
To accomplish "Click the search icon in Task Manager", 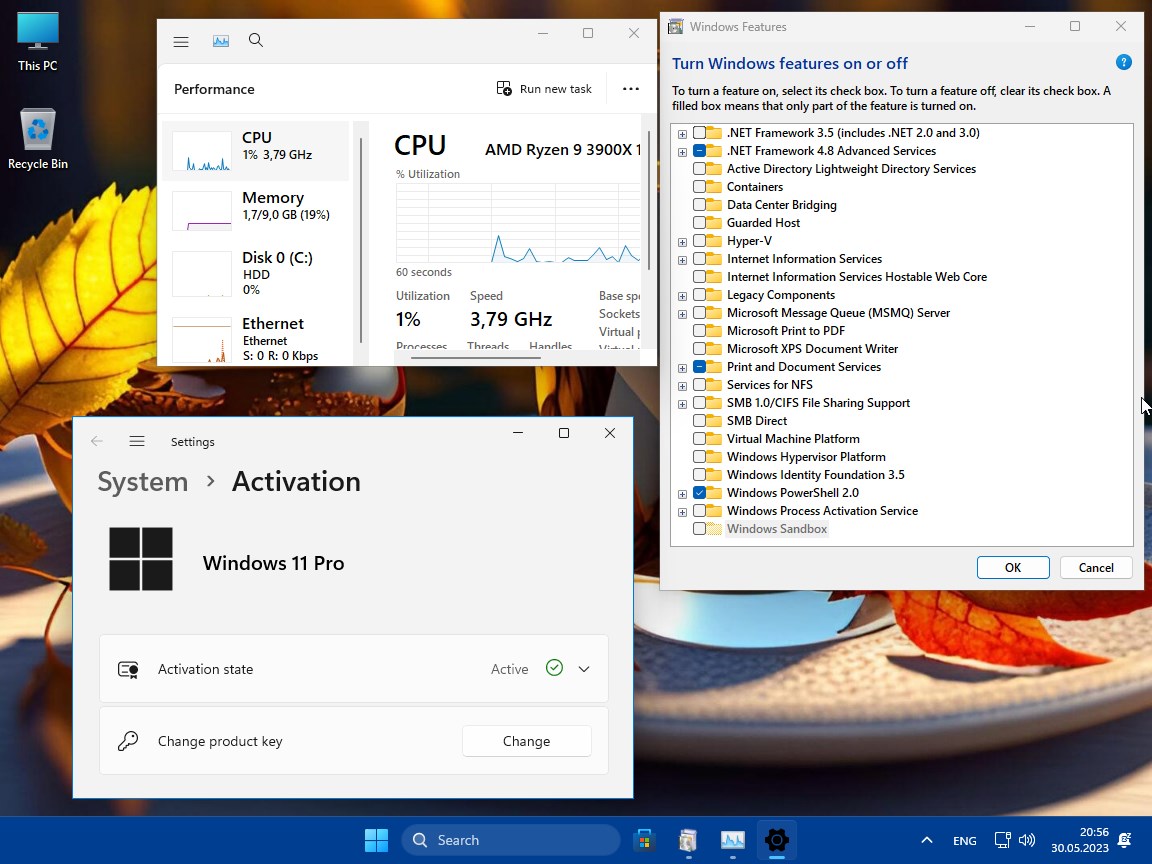I will click(x=256, y=40).
